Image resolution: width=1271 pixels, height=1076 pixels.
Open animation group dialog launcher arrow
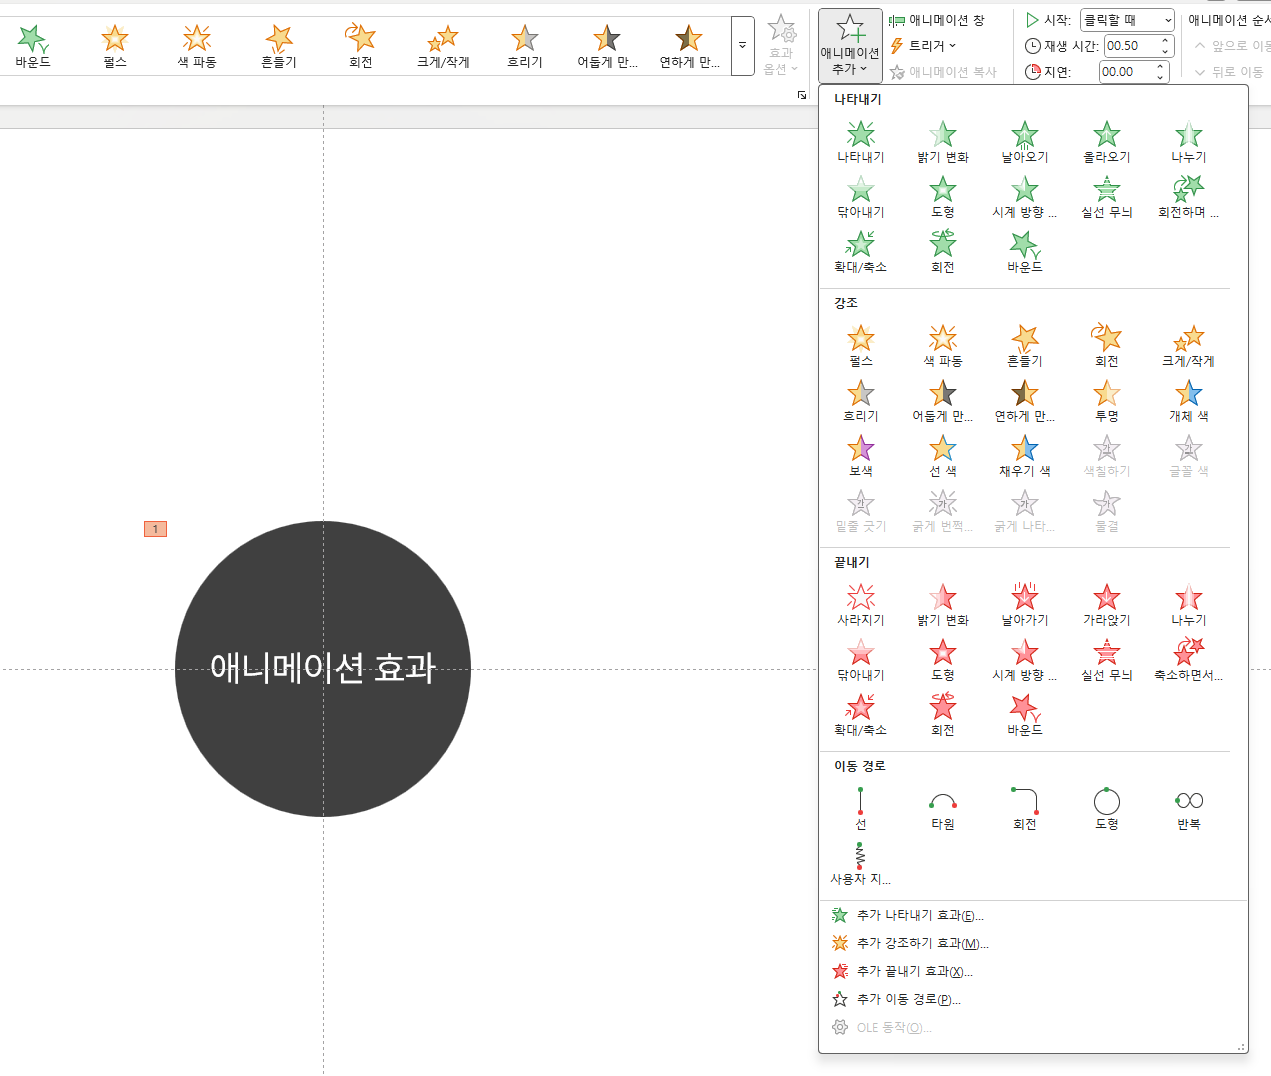[x=801, y=95]
